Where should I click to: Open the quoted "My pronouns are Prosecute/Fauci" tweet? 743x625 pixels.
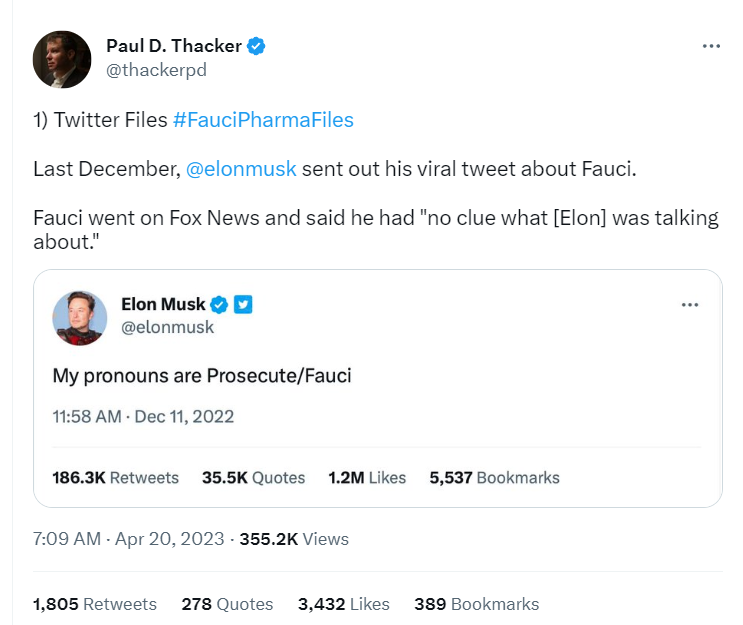[202, 377]
